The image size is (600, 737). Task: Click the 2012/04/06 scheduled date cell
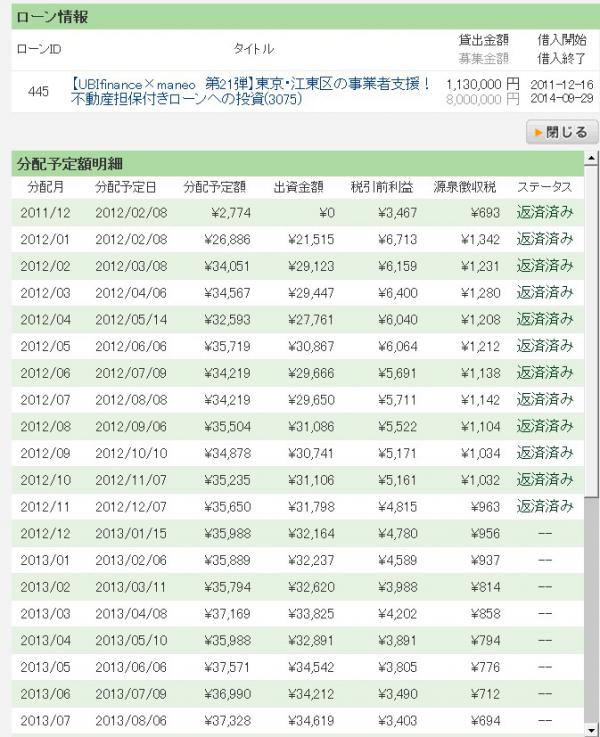(x=131, y=293)
